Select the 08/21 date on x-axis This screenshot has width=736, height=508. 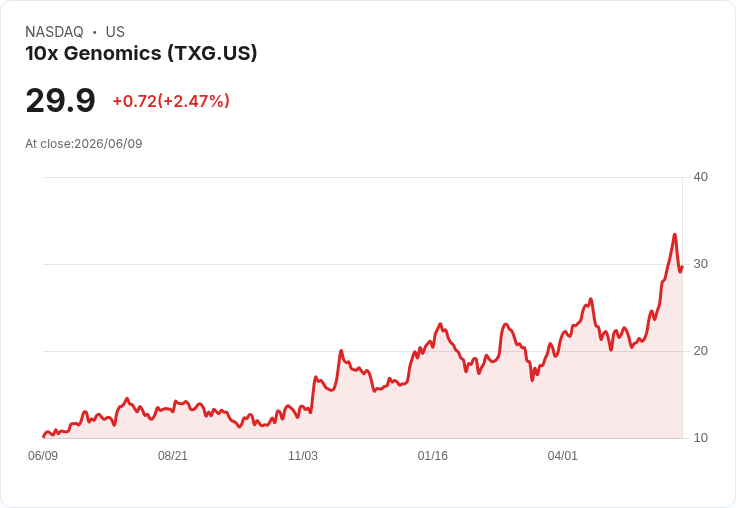click(173, 455)
